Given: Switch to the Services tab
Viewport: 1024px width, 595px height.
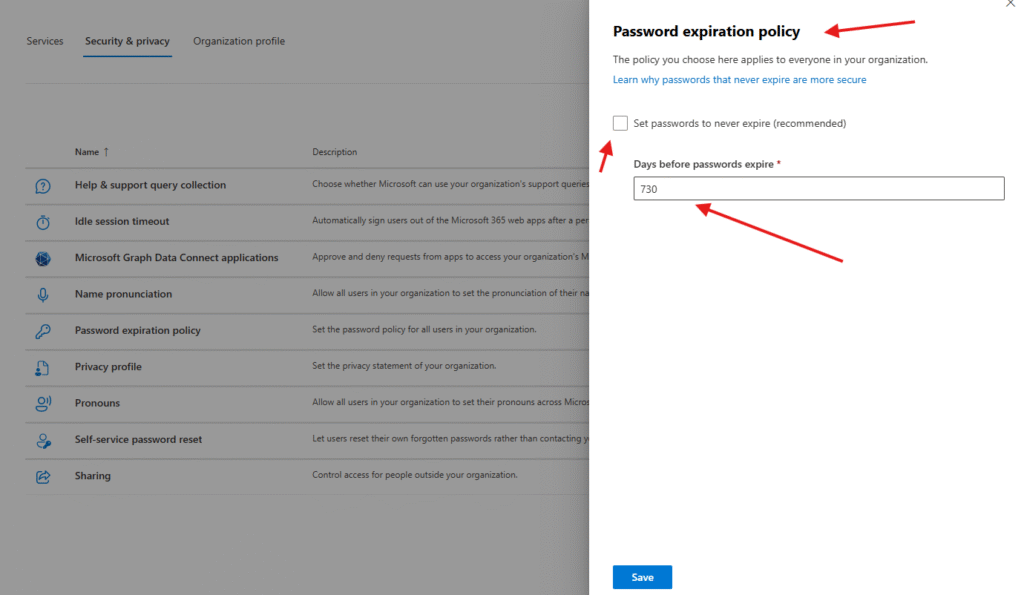Looking at the screenshot, I should 45,41.
